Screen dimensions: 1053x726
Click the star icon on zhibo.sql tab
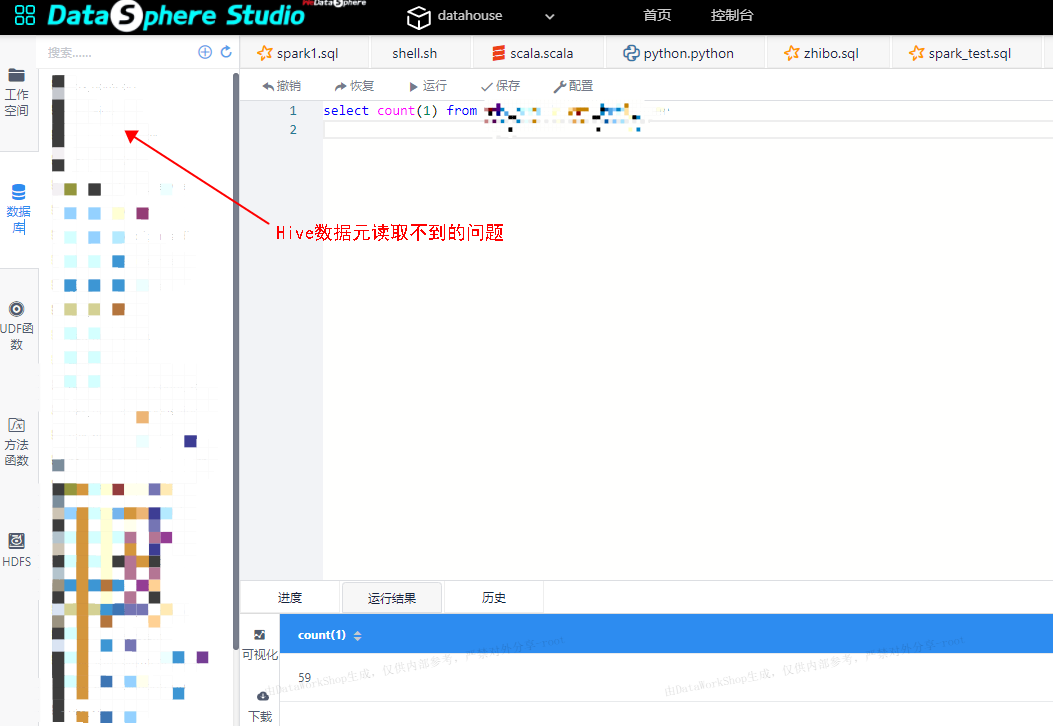coord(792,53)
